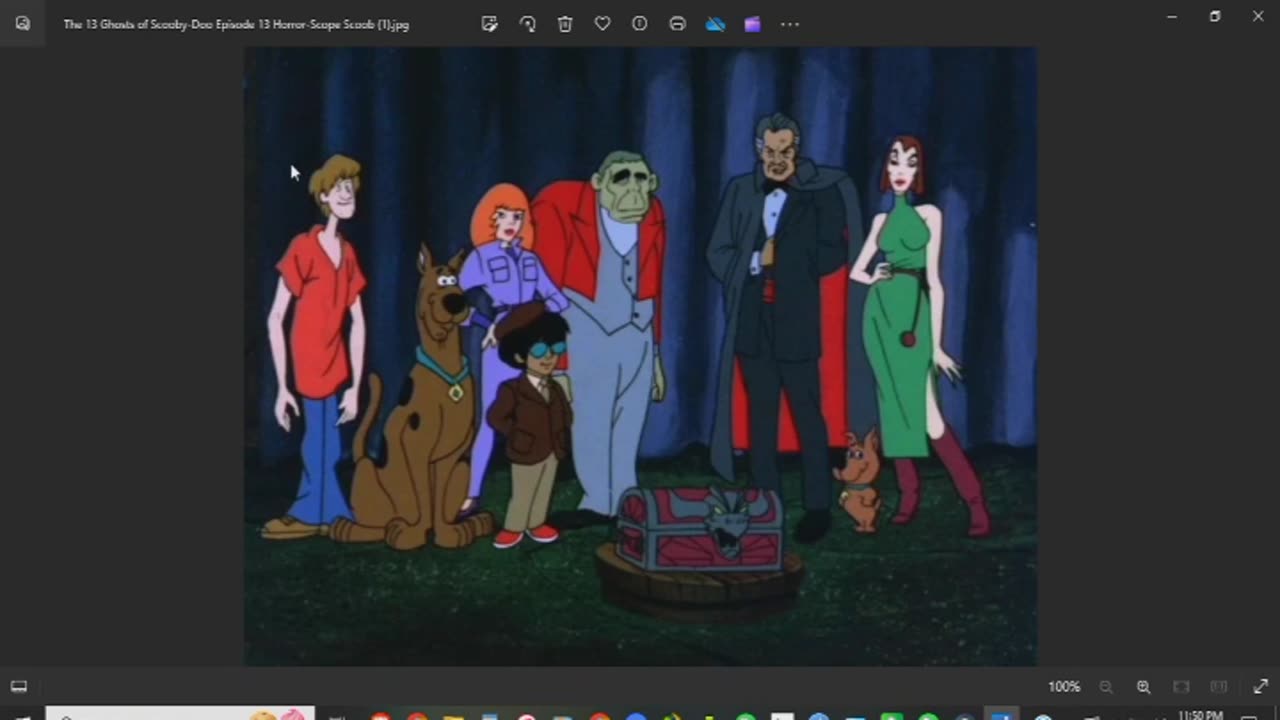The height and width of the screenshot is (720, 1280).
Task: Click the 100% zoom level value
Action: [x=1064, y=687]
